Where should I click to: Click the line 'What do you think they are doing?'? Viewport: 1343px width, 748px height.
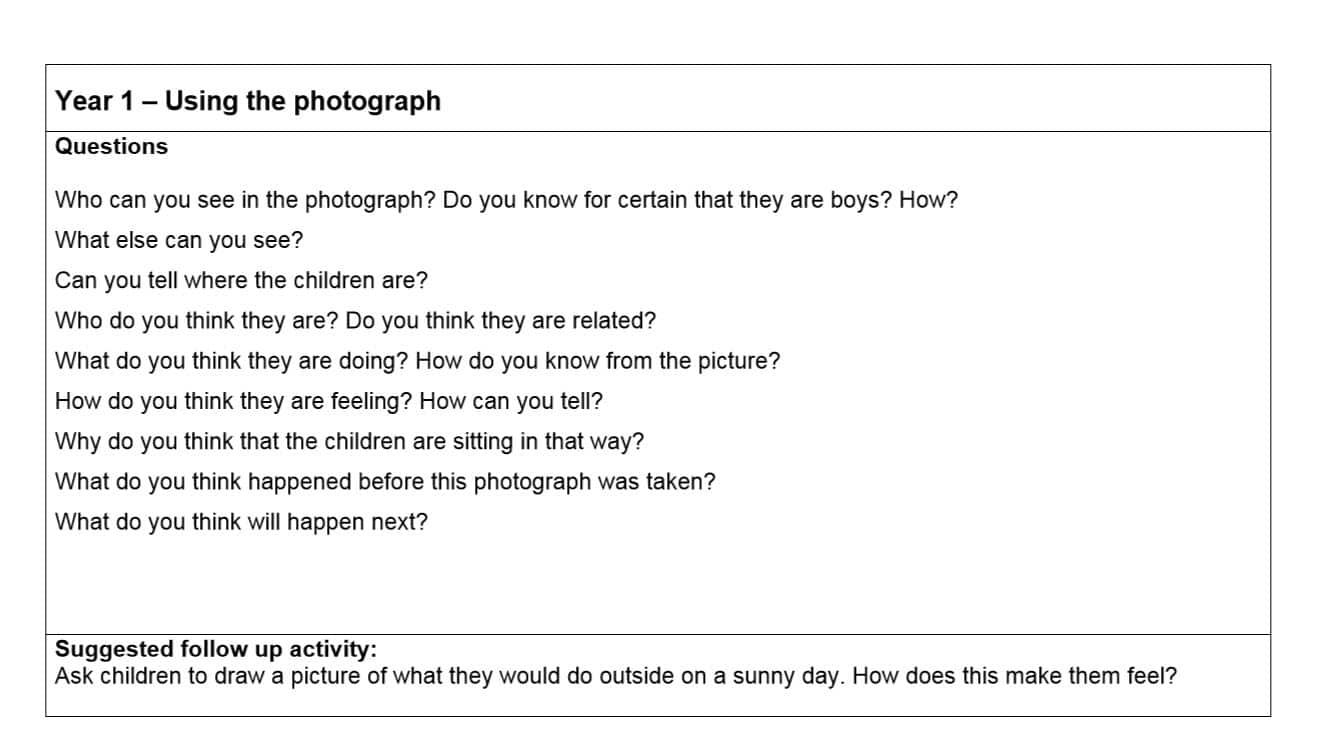[231, 361]
